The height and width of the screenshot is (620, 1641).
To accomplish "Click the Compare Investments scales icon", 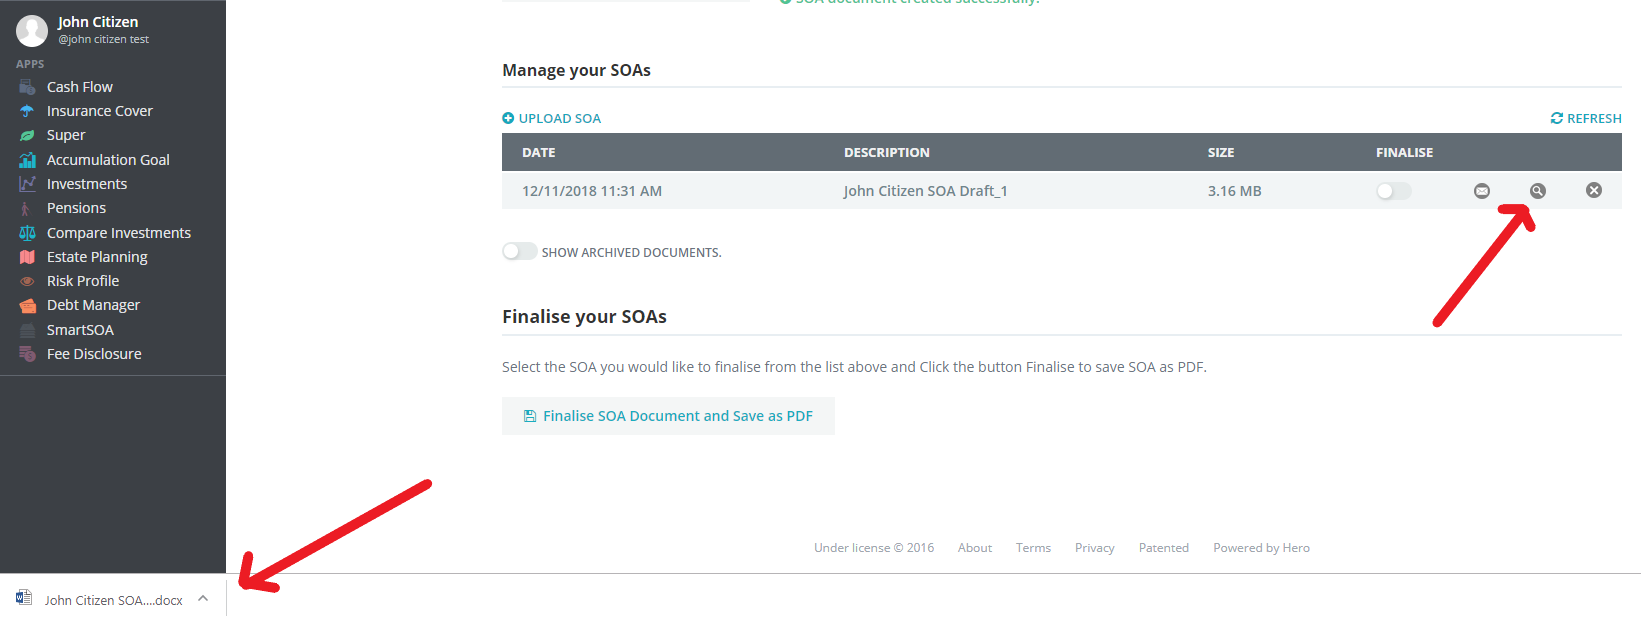I will coord(27,233).
